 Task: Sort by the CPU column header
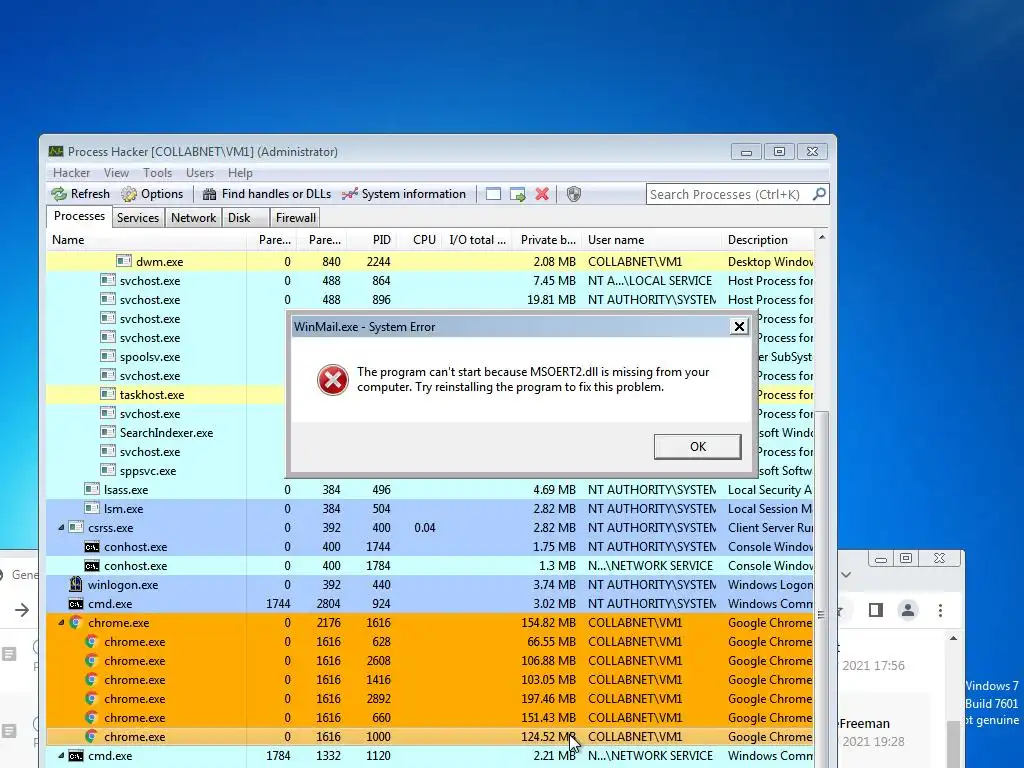coord(423,240)
